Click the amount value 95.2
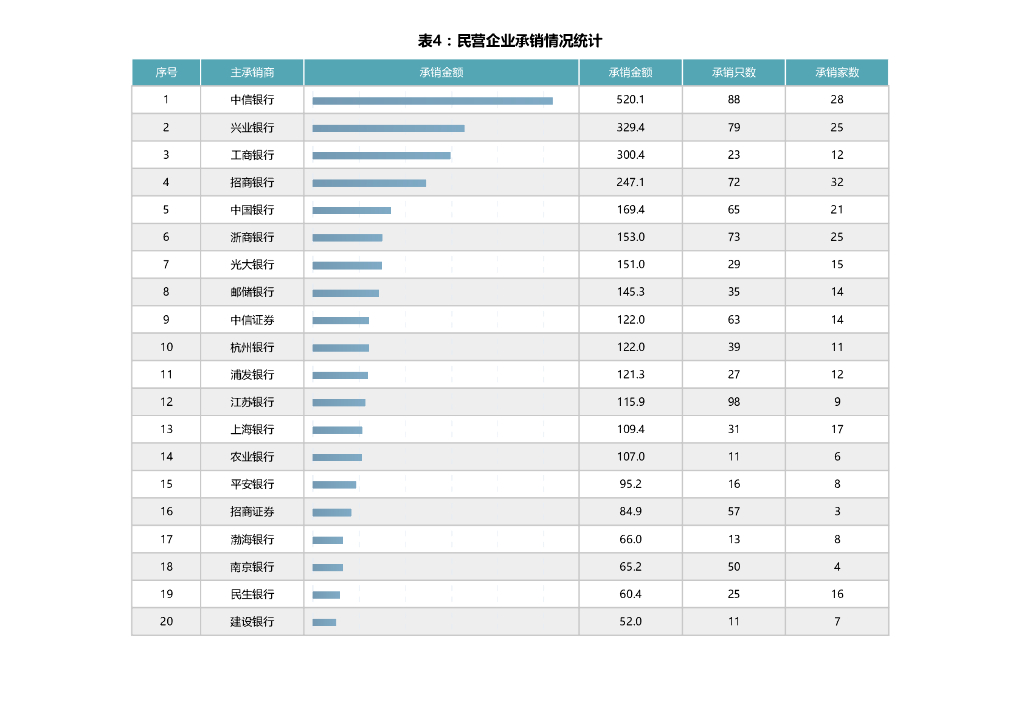The width and height of the screenshot is (1024, 724). tap(630, 484)
